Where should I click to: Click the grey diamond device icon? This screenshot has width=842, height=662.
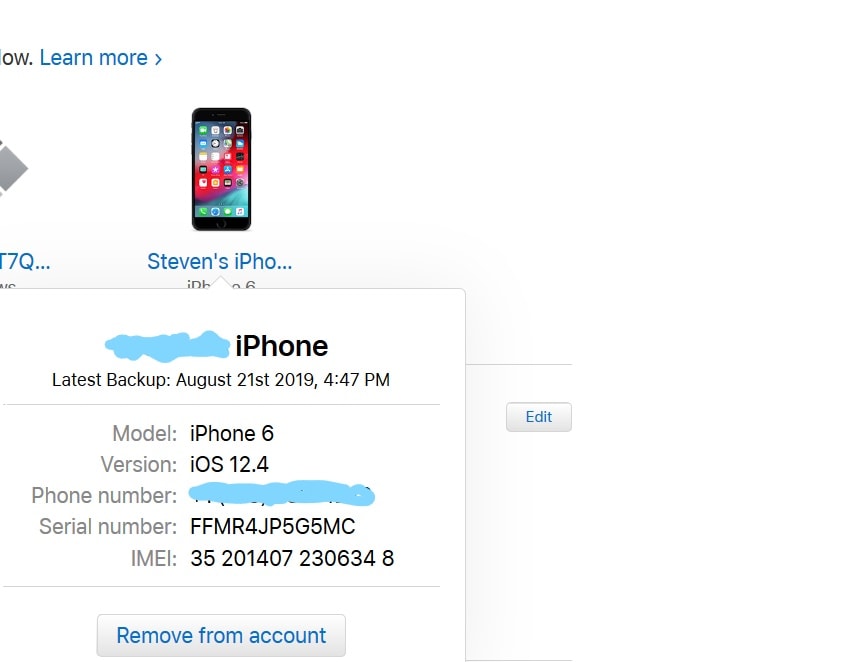coord(12,168)
